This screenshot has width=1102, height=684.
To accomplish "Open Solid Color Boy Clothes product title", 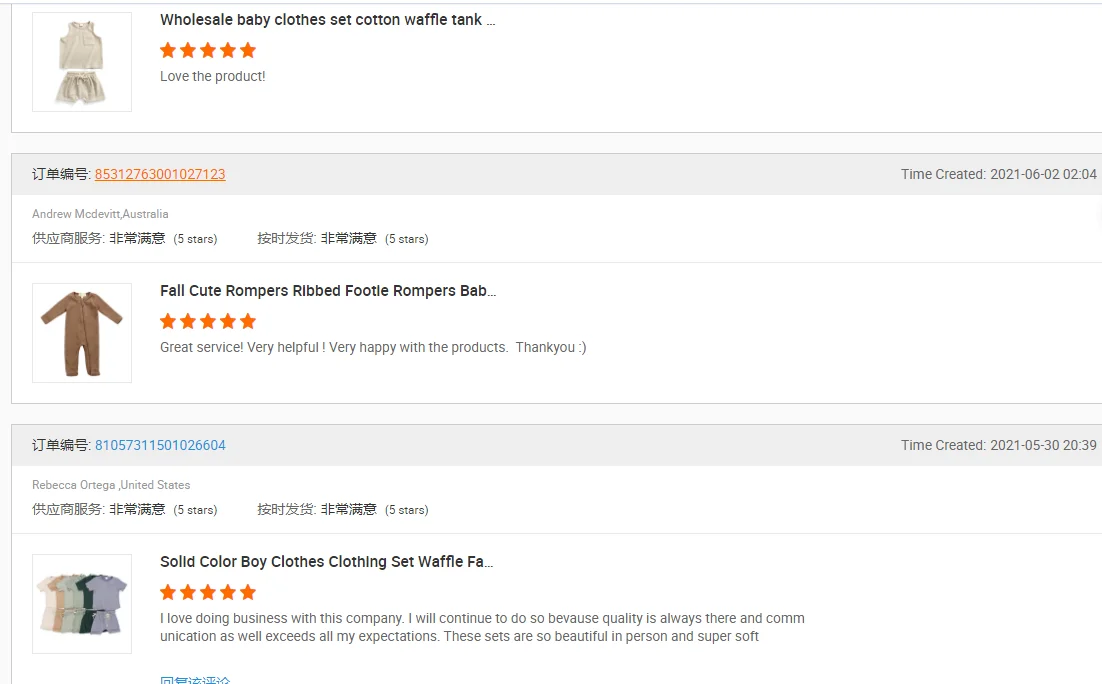I will coord(327,562).
